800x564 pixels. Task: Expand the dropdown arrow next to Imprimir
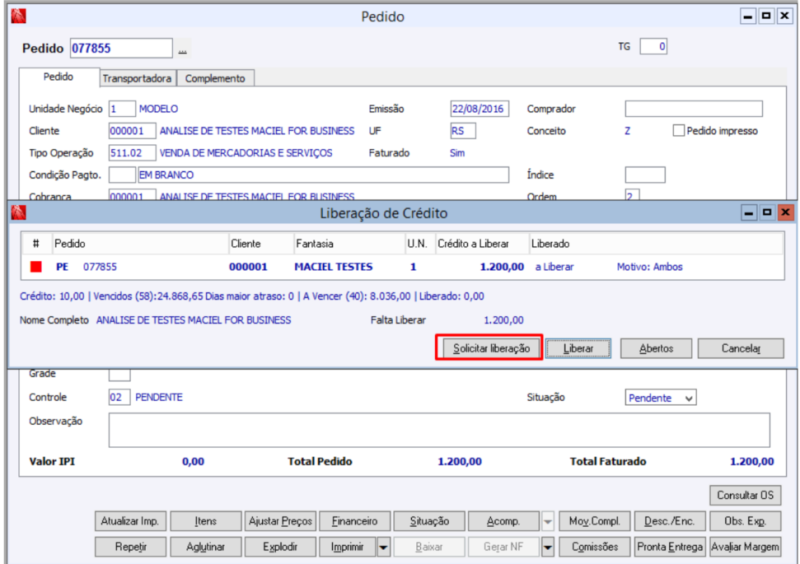[383, 547]
